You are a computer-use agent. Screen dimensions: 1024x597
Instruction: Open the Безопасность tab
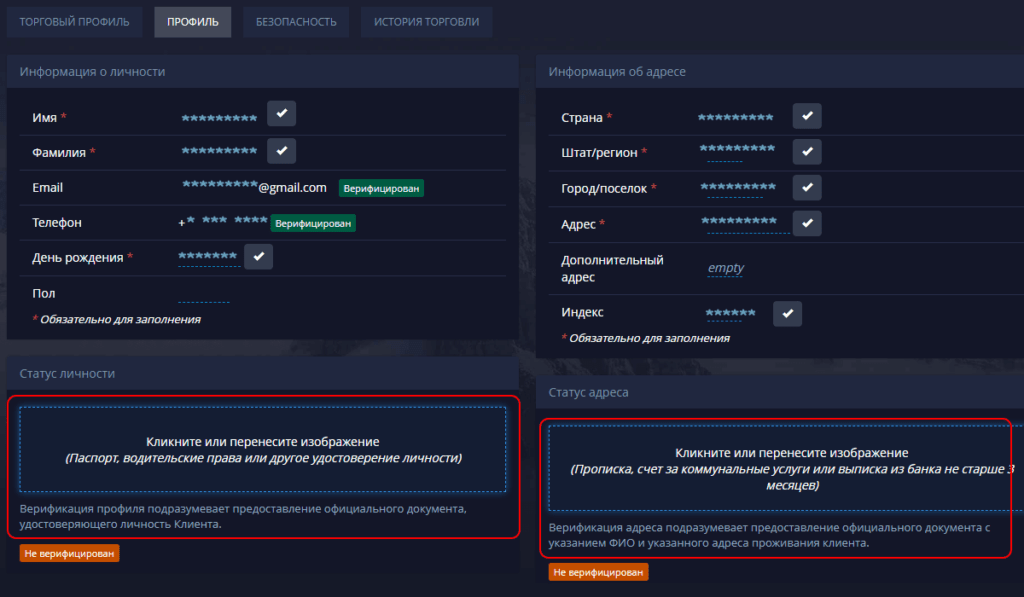[295, 21]
